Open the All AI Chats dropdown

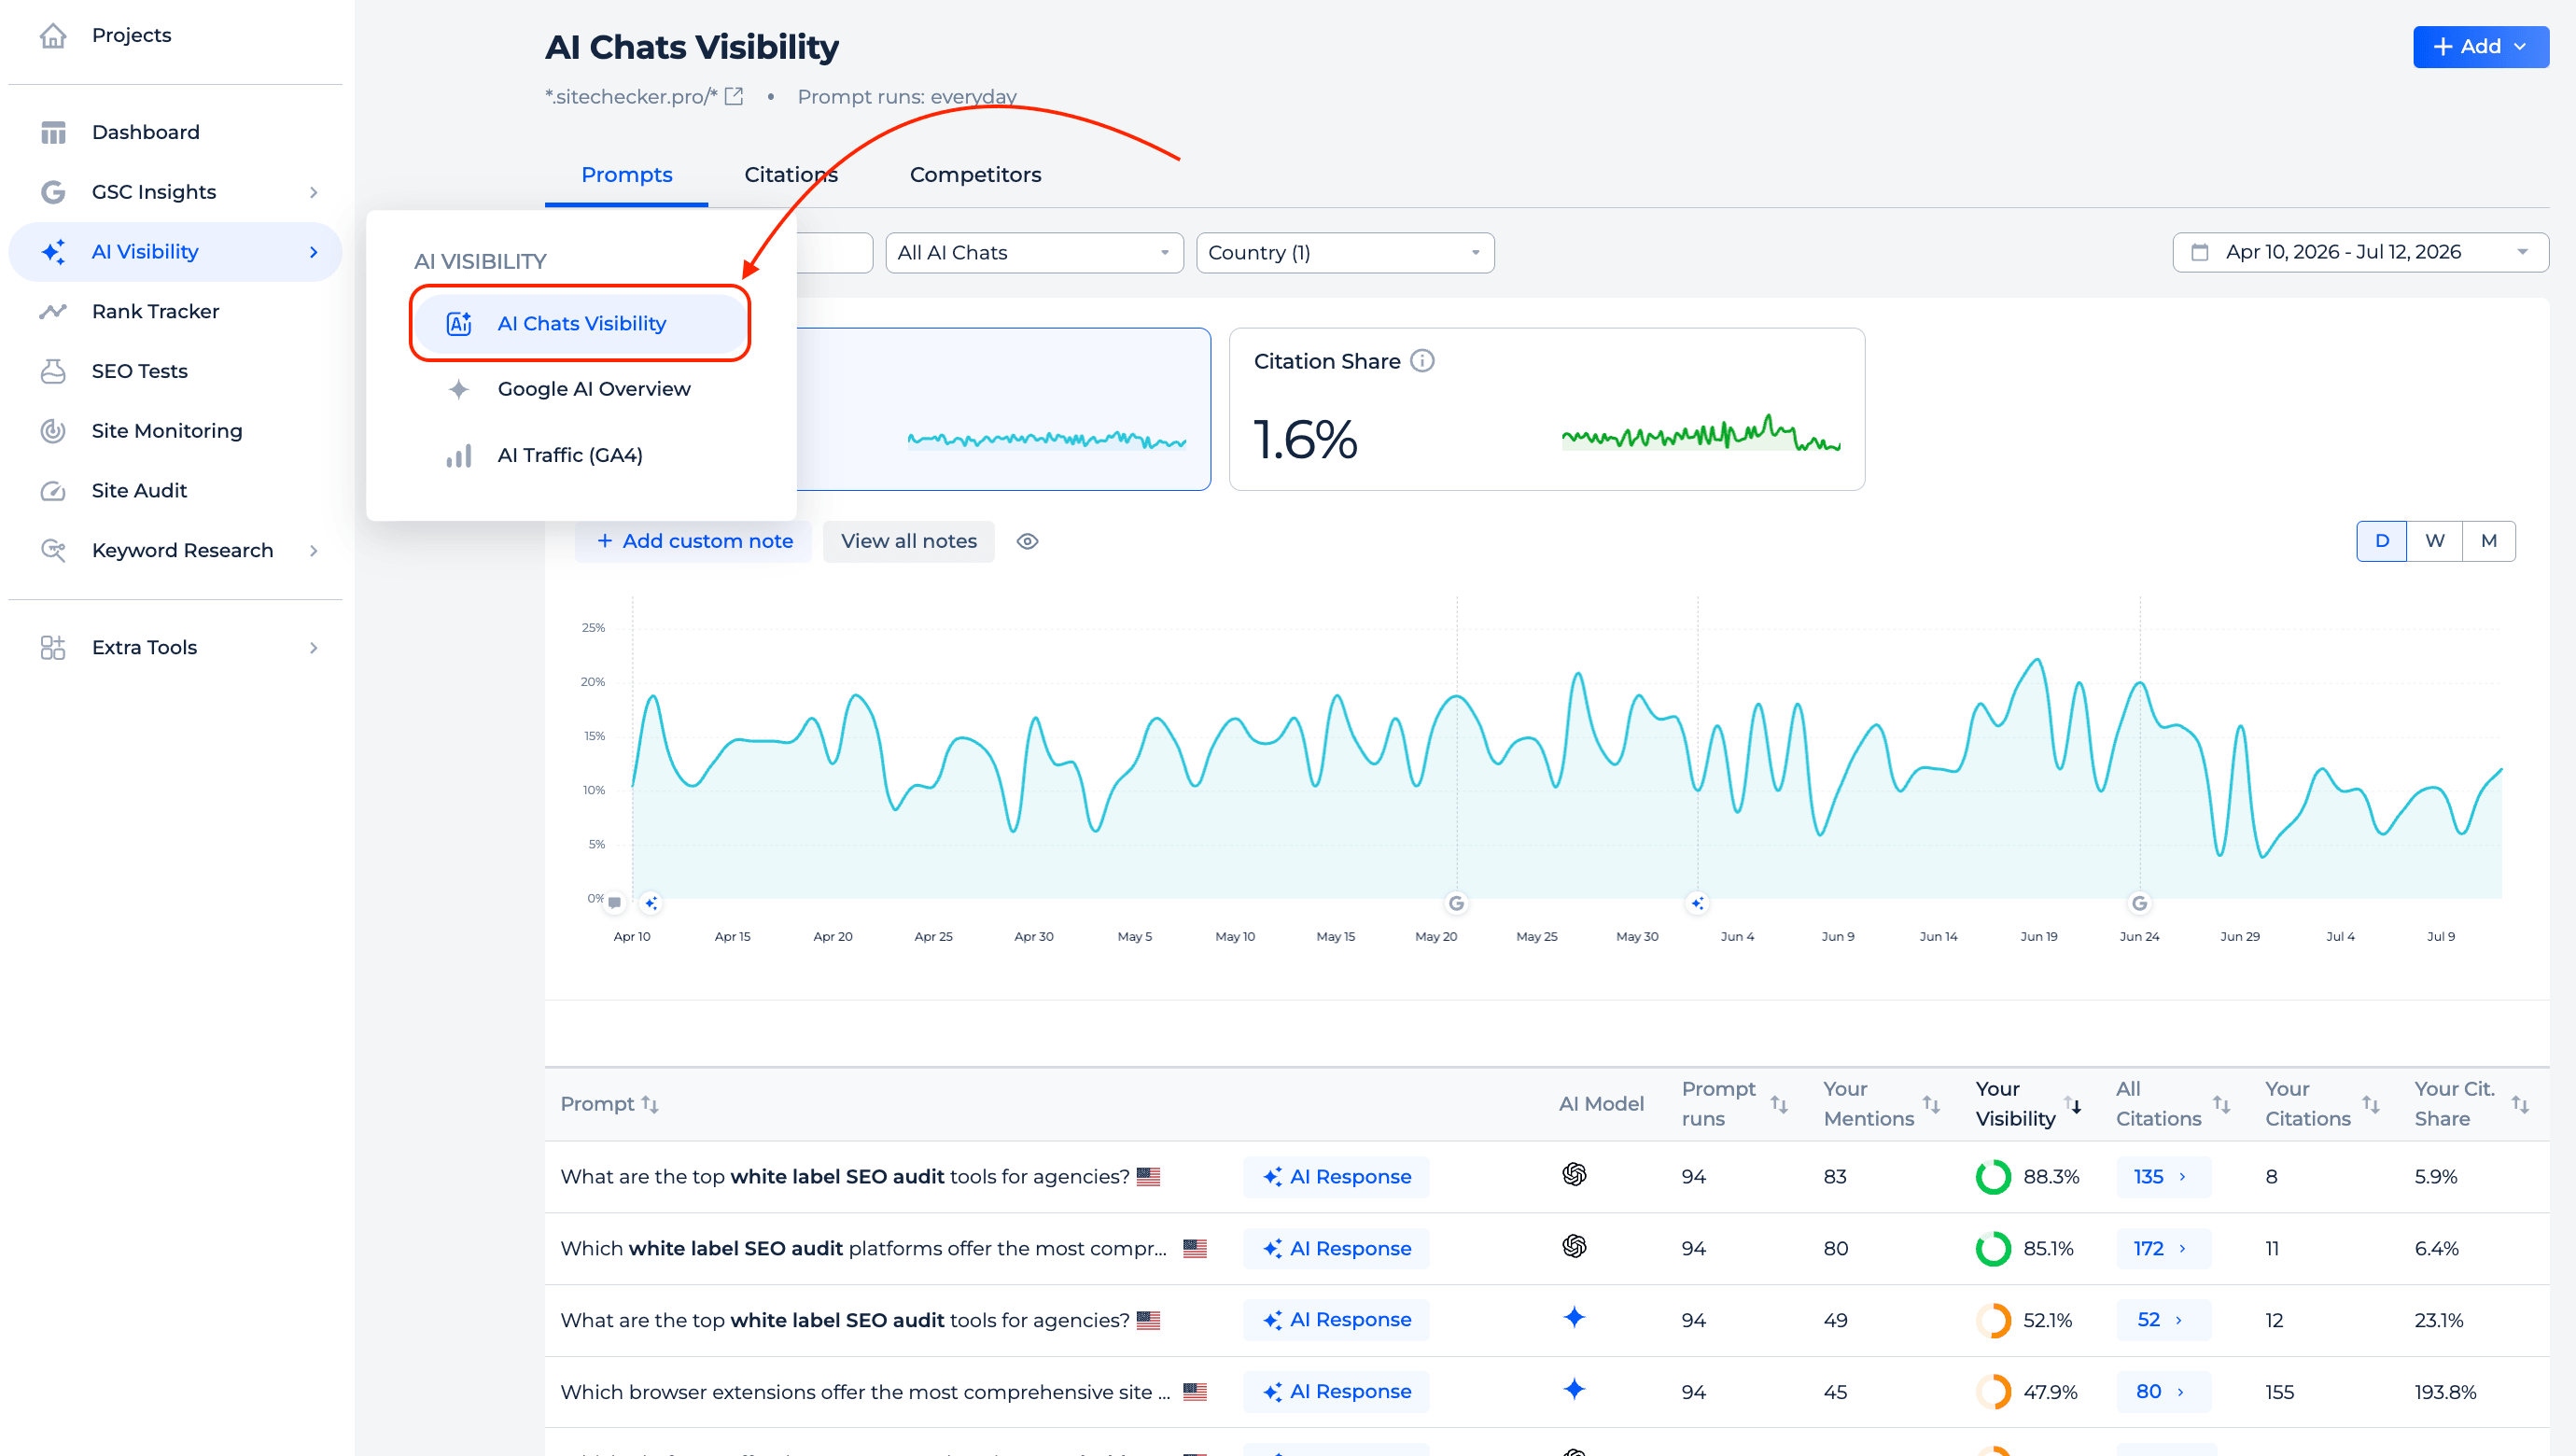click(x=1034, y=253)
